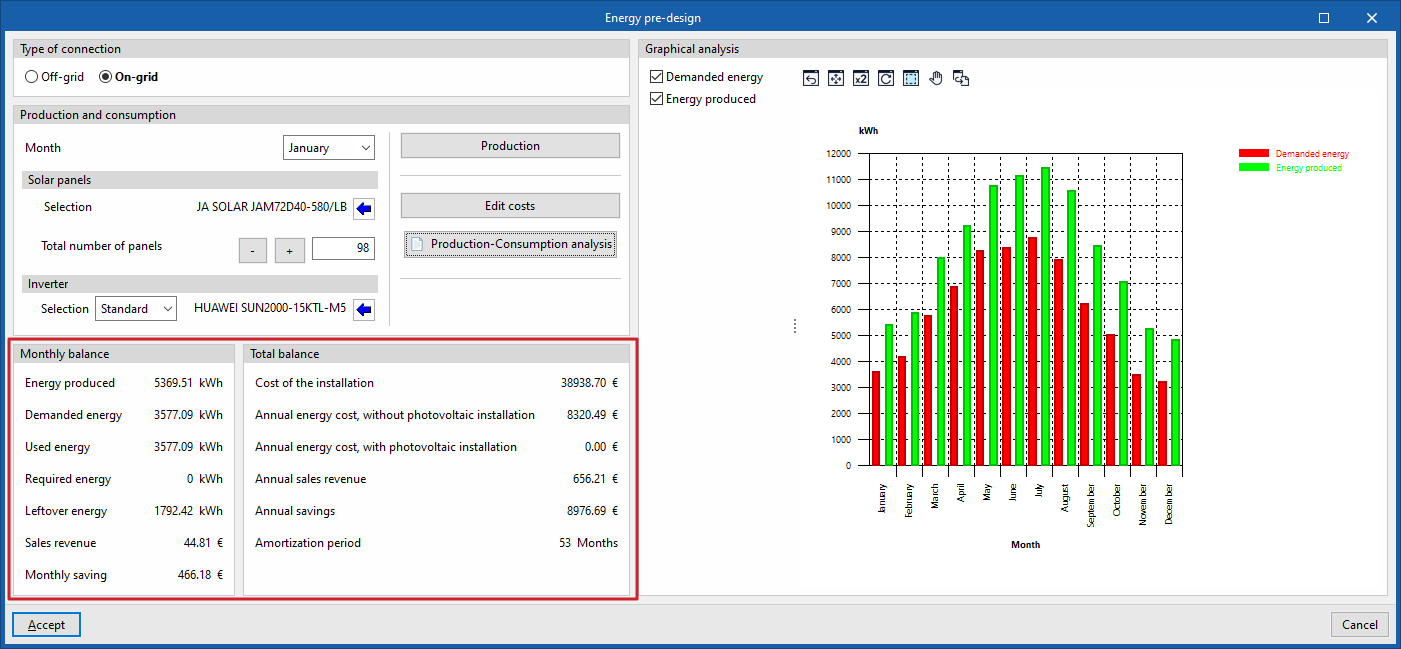This screenshot has width=1401, height=649.
Task: Click the total number of panels field
Action: [343, 248]
